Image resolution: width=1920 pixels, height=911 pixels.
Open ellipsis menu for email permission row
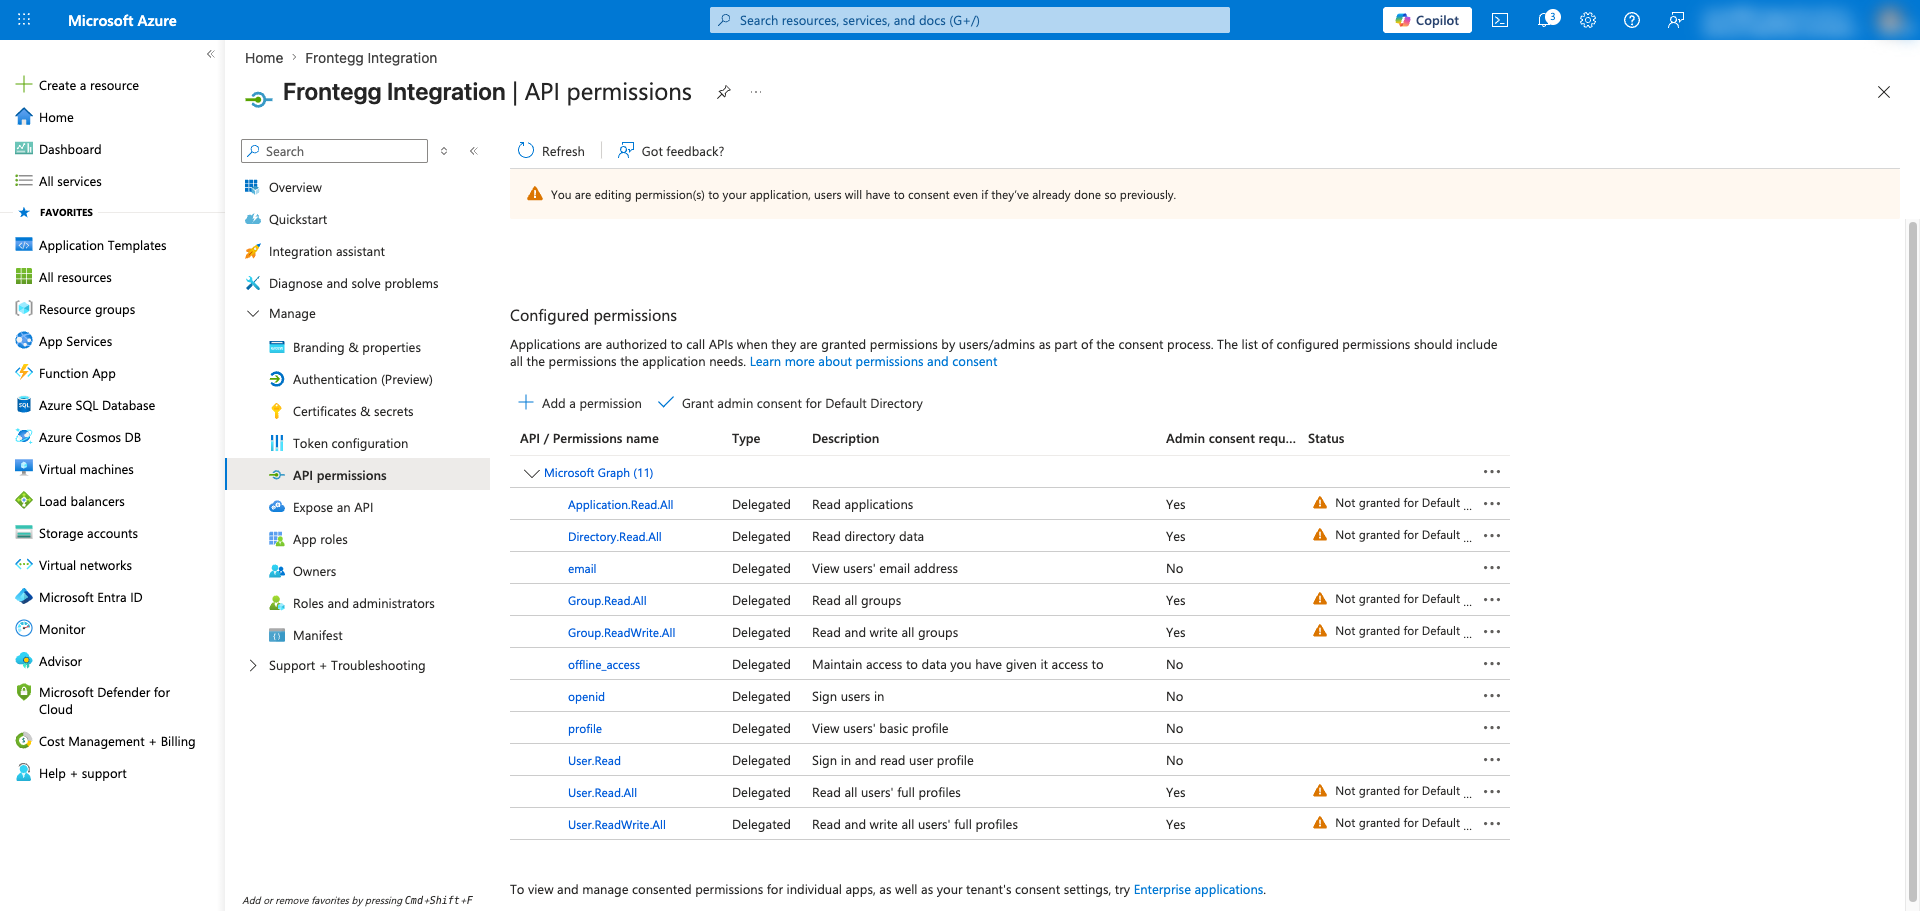[x=1492, y=568]
